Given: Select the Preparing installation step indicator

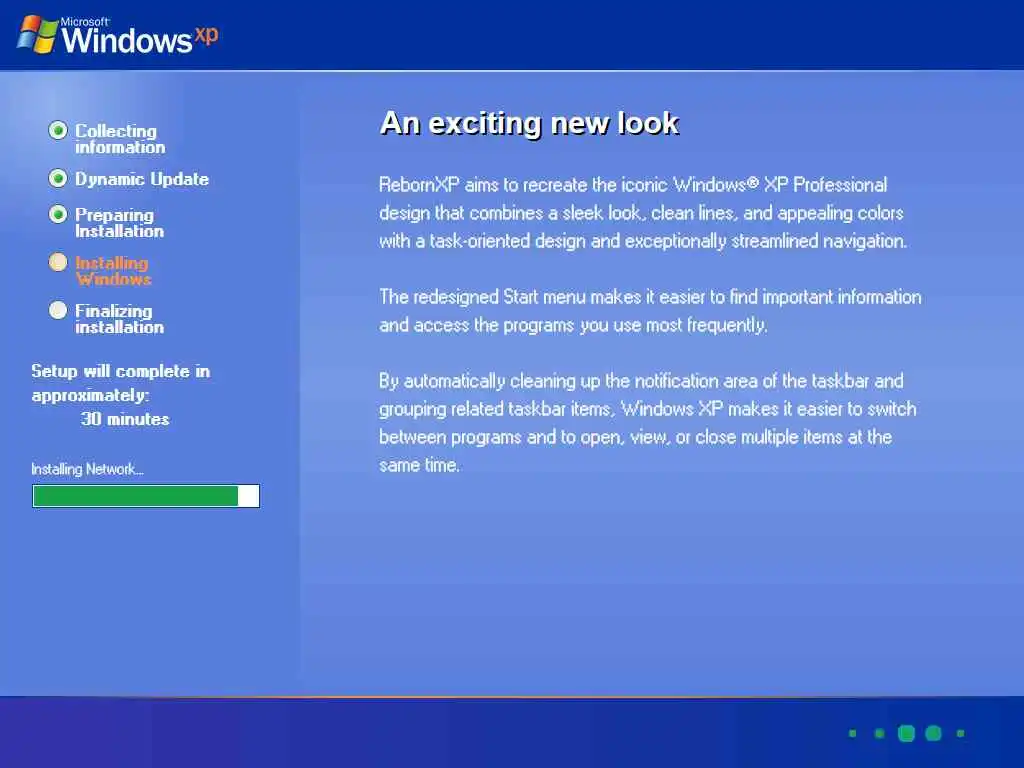Looking at the screenshot, I should (58, 214).
